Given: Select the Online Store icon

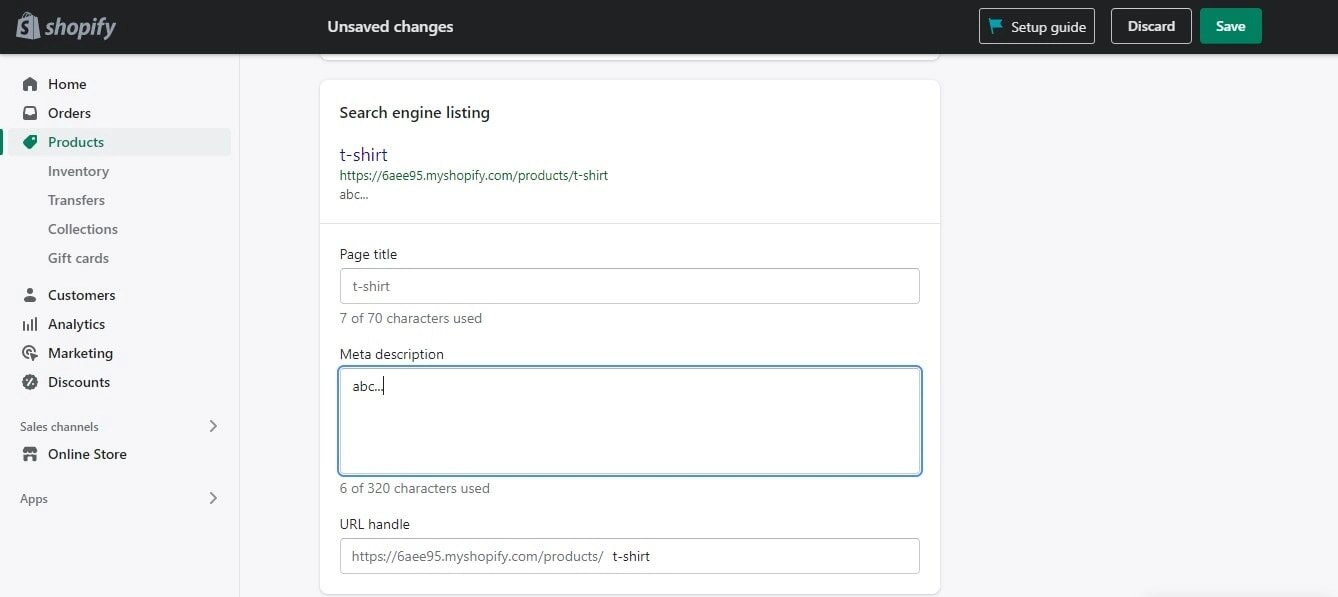Looking at the screenshot, I should pos(31,454).
